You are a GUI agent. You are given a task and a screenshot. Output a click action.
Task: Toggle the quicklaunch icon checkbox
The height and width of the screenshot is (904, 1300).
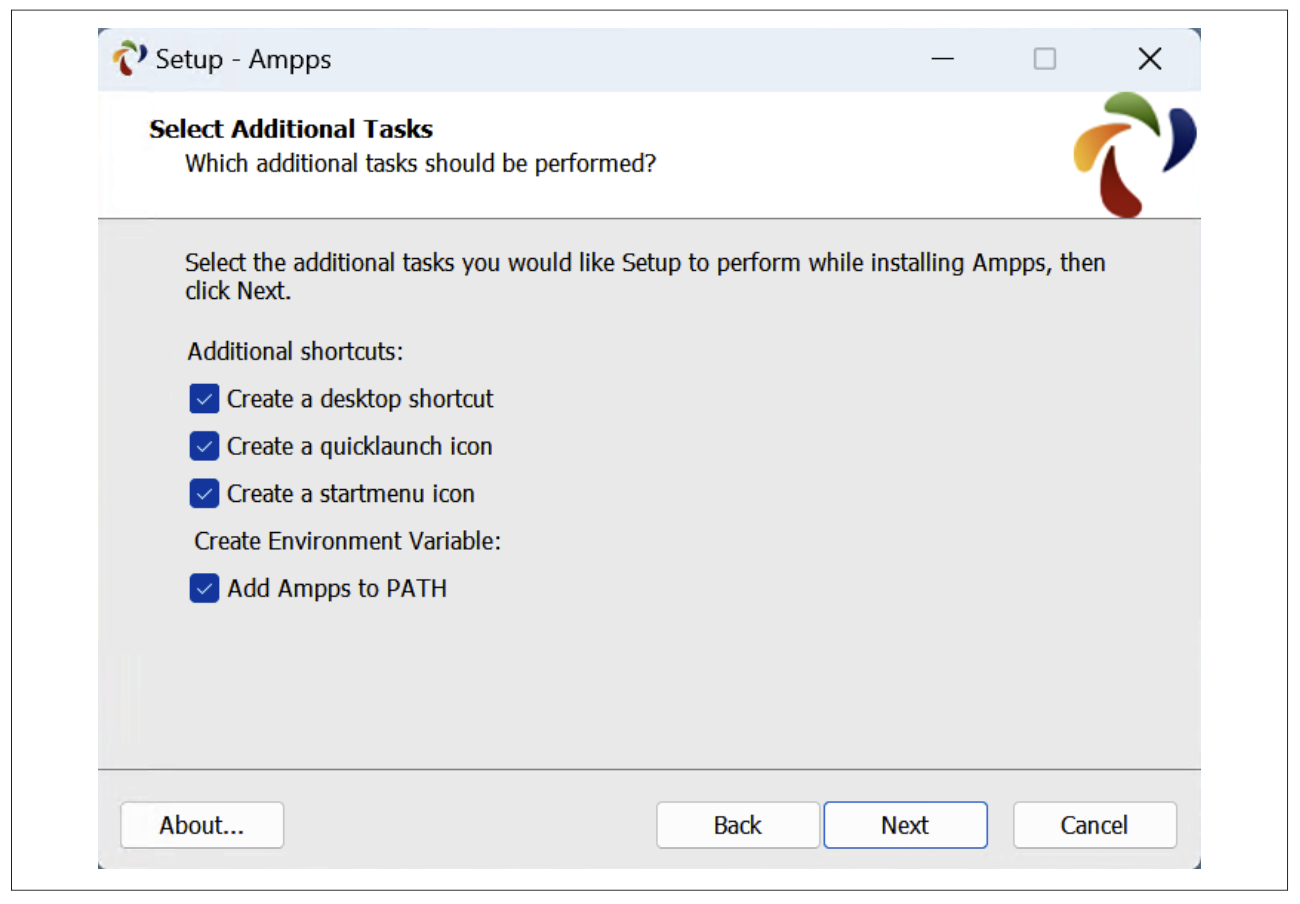pyautogui.click(x=204, y=446)
